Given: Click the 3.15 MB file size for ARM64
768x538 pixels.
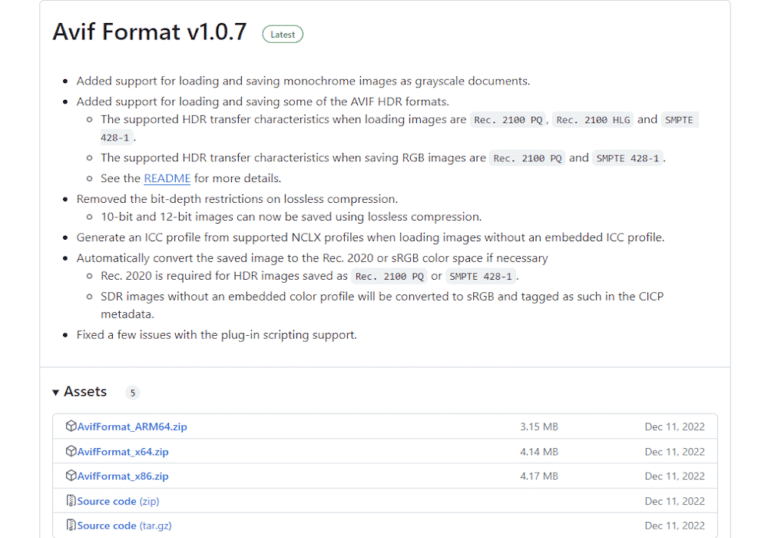Looking at the screenshot, I should coord(539,427).
